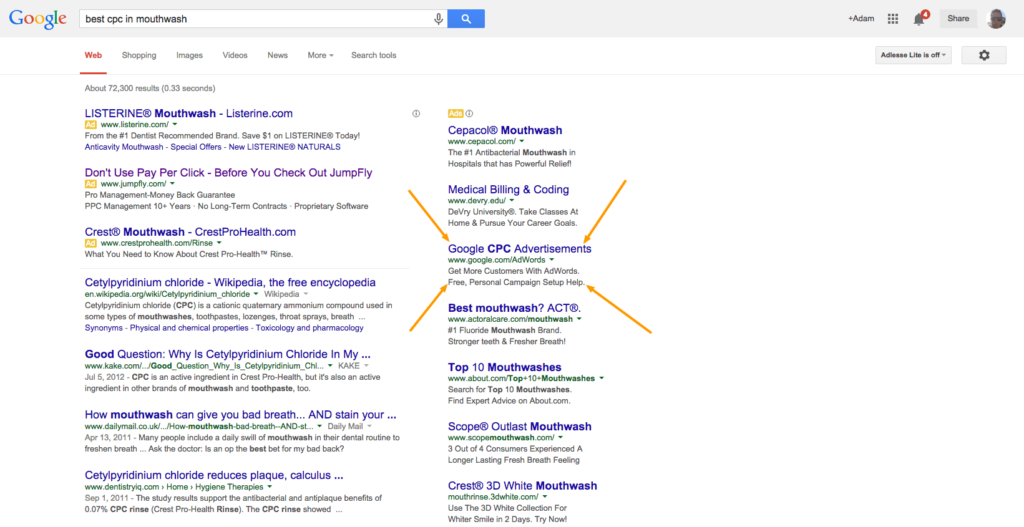Switch to the Images tab
Viewport: 1024px width, 527px height.
(189, 56)
